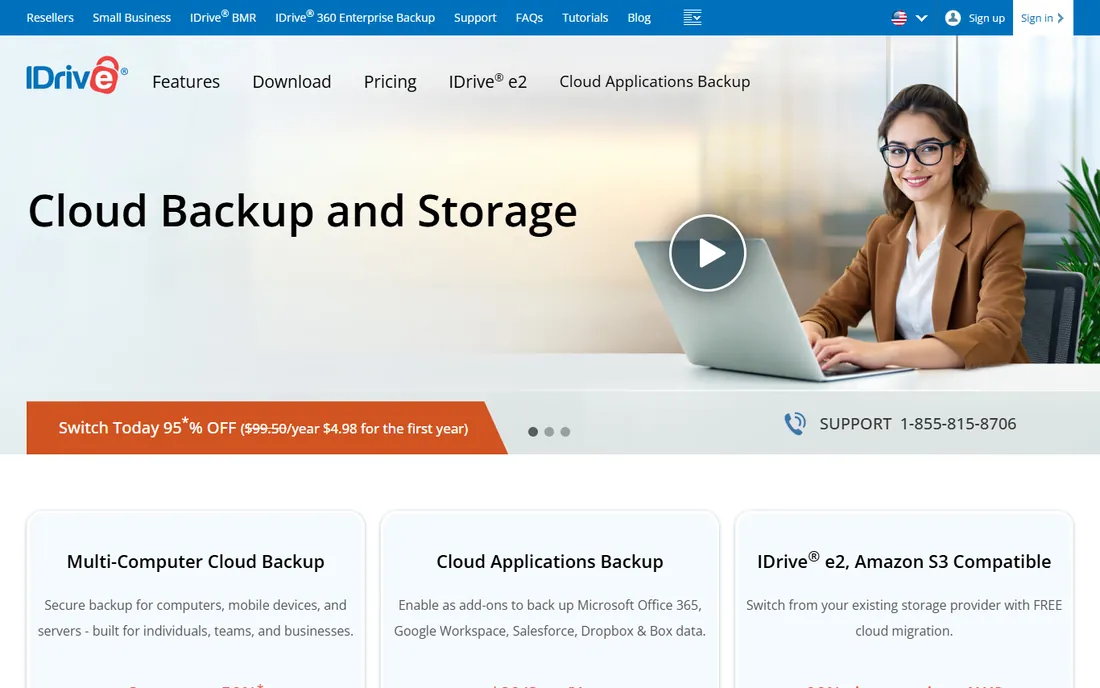Expand the country selector chevron

pos(922,18)
